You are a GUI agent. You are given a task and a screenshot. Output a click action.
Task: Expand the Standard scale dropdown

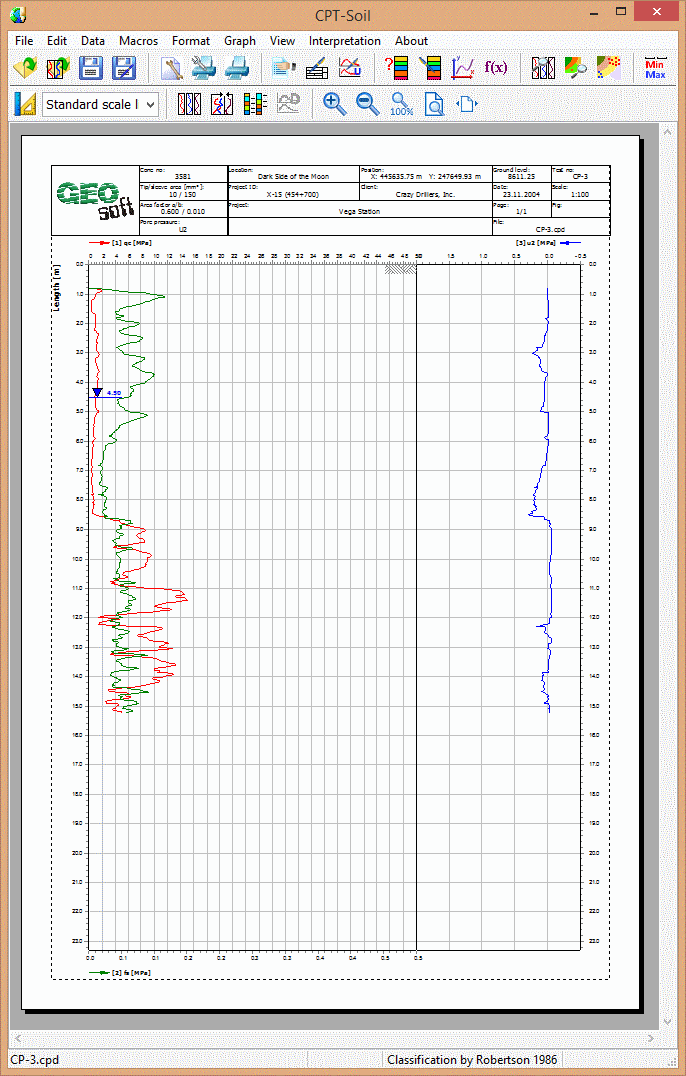(151, 104)
